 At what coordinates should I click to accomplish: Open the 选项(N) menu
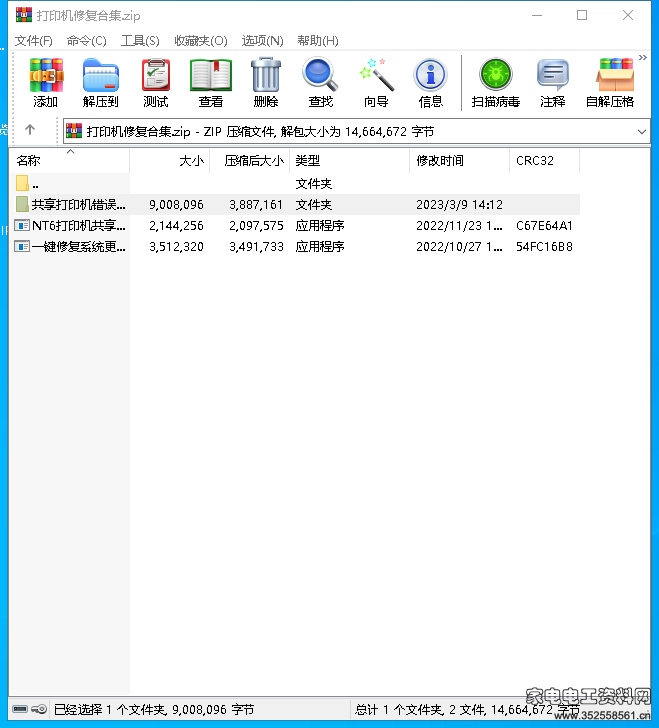pyautogui.click(x=262, y=41)
